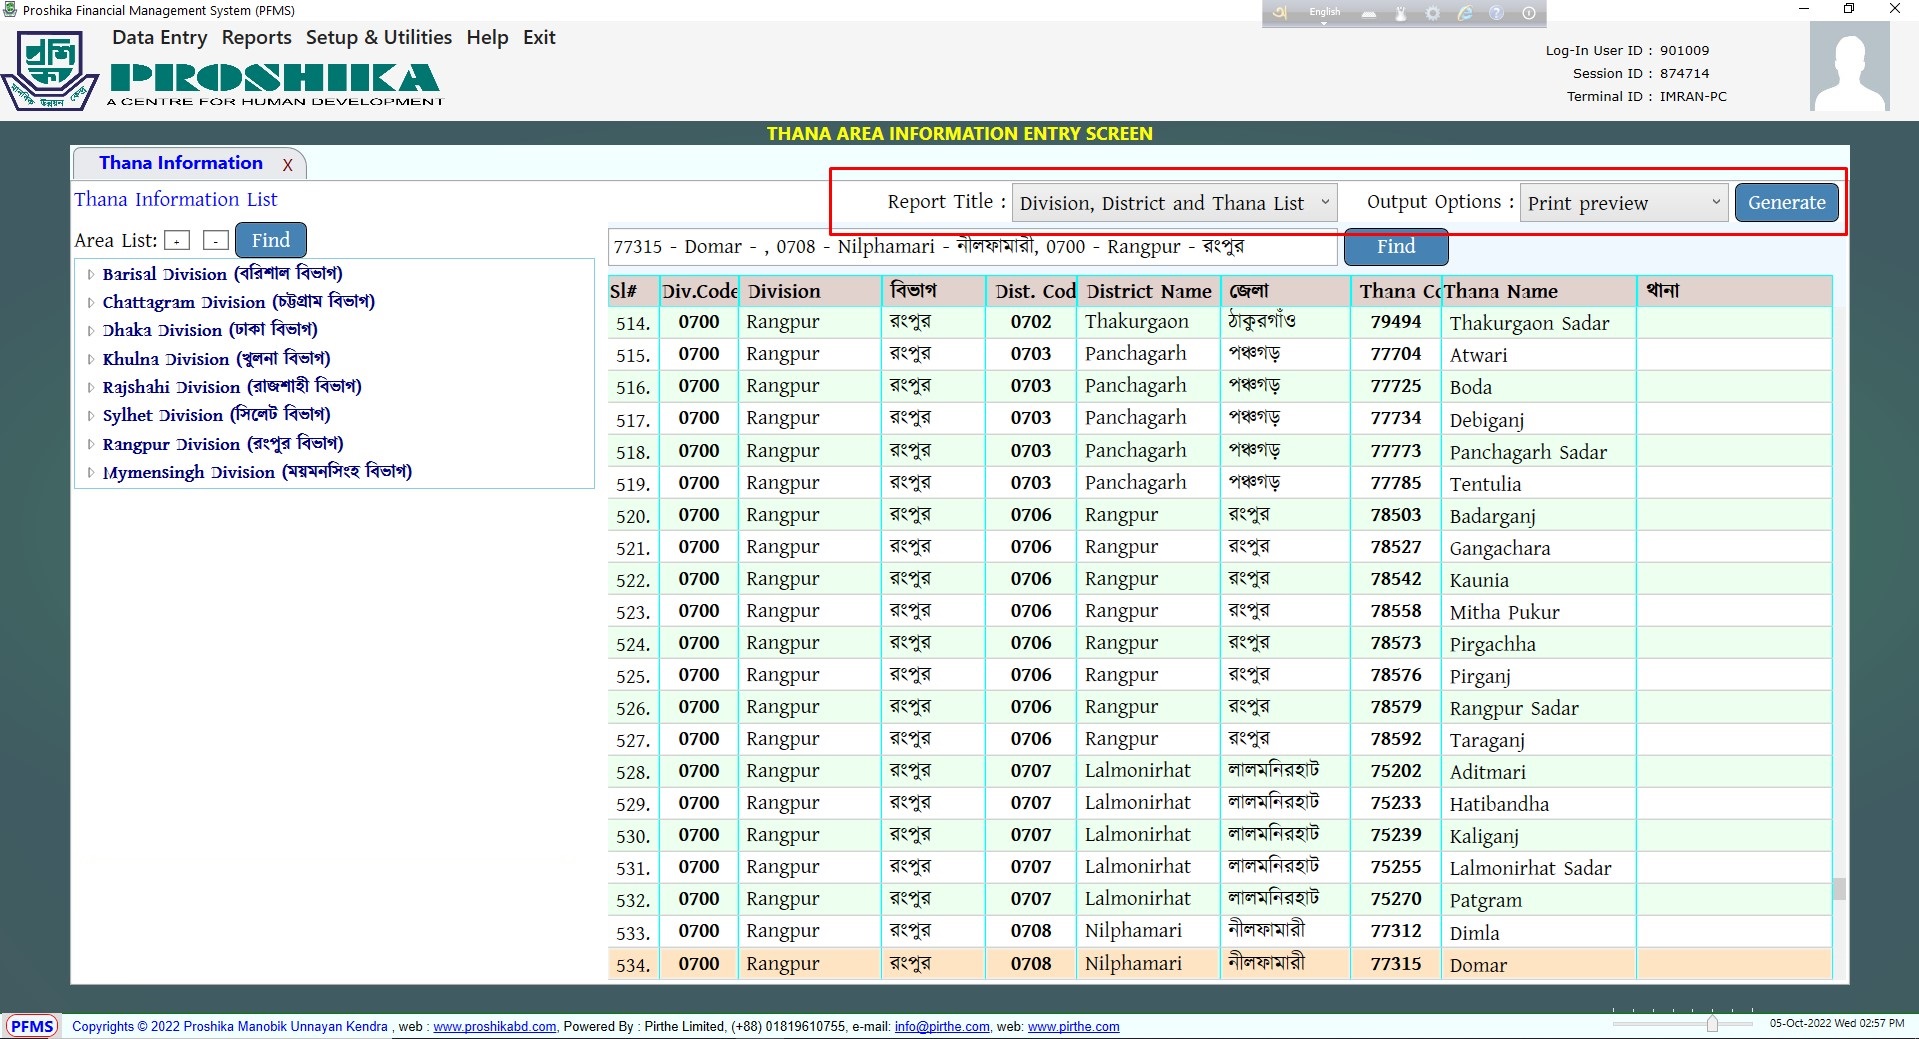Select the Tentulia thana row
The width and height of the screenshot is (1919, 1039).
point(1219,483)
